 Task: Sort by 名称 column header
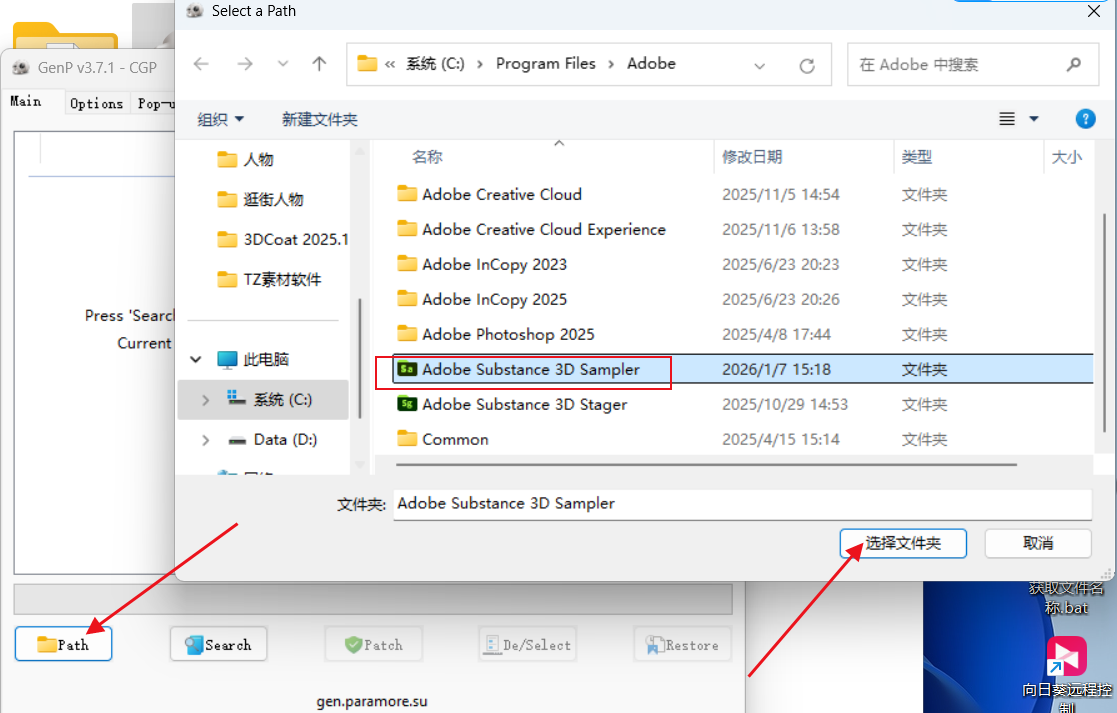pyautogui.click(x=427, y=157)
